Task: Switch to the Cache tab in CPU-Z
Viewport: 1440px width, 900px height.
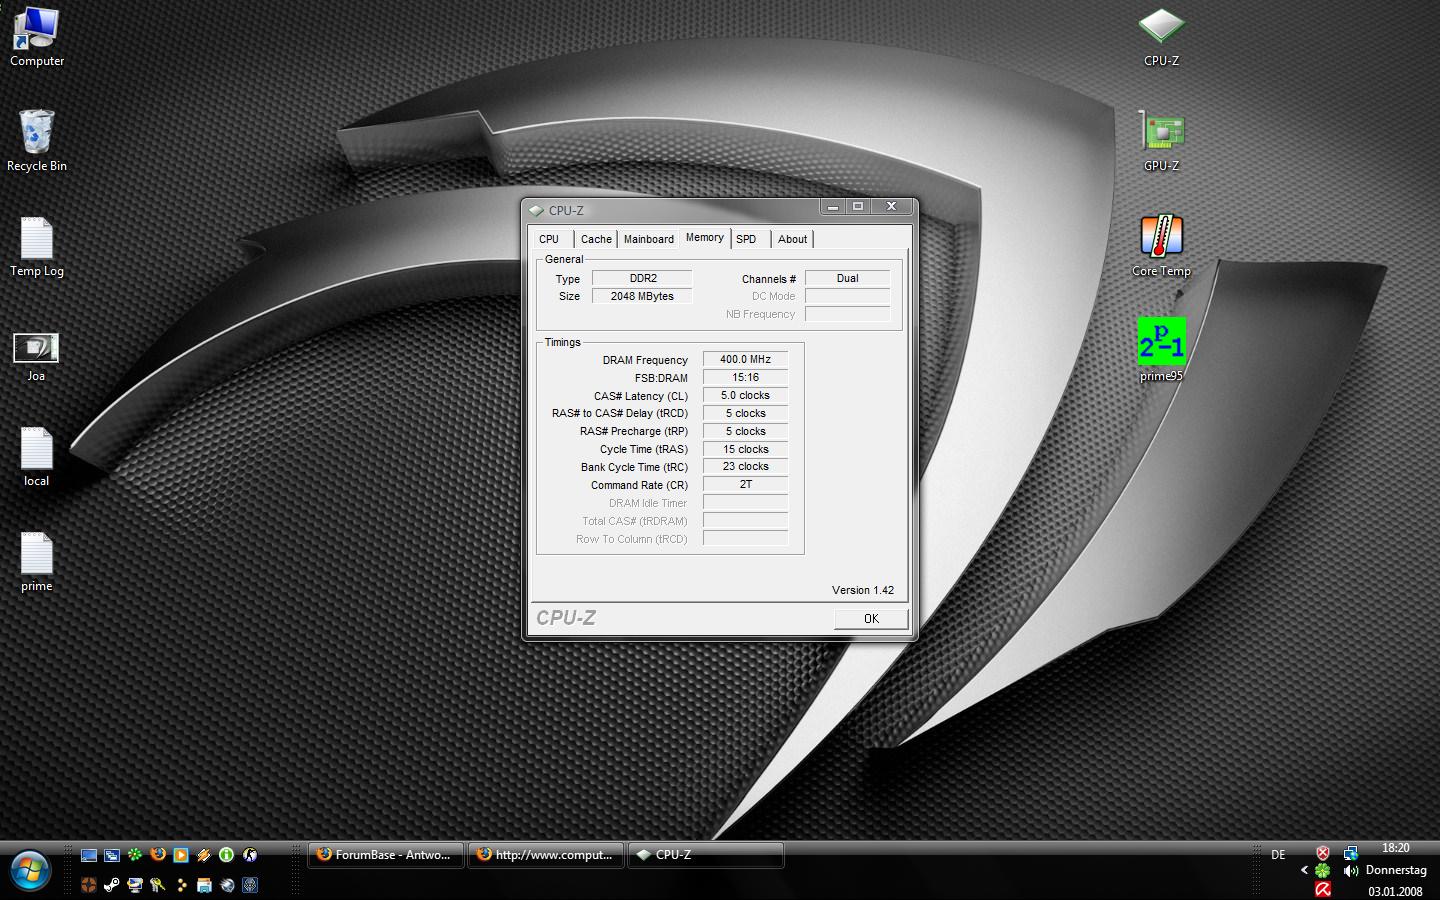Action: (596, 239)
